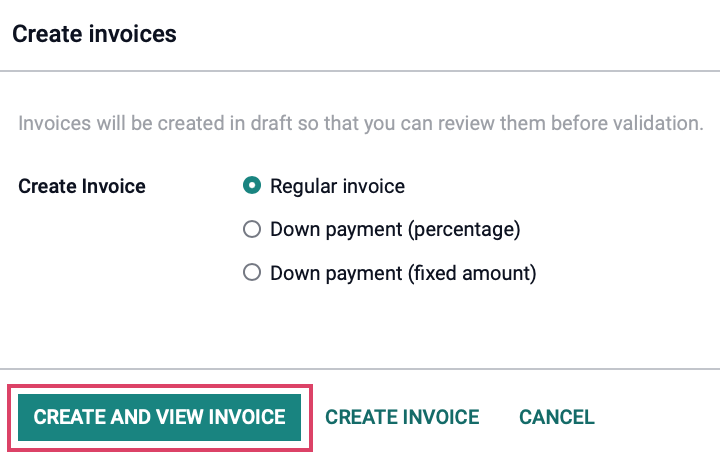Pick the Down payment (fixed amount) radio circle
The width and height of the screenshot is (720, 468).
click(252, 272)
